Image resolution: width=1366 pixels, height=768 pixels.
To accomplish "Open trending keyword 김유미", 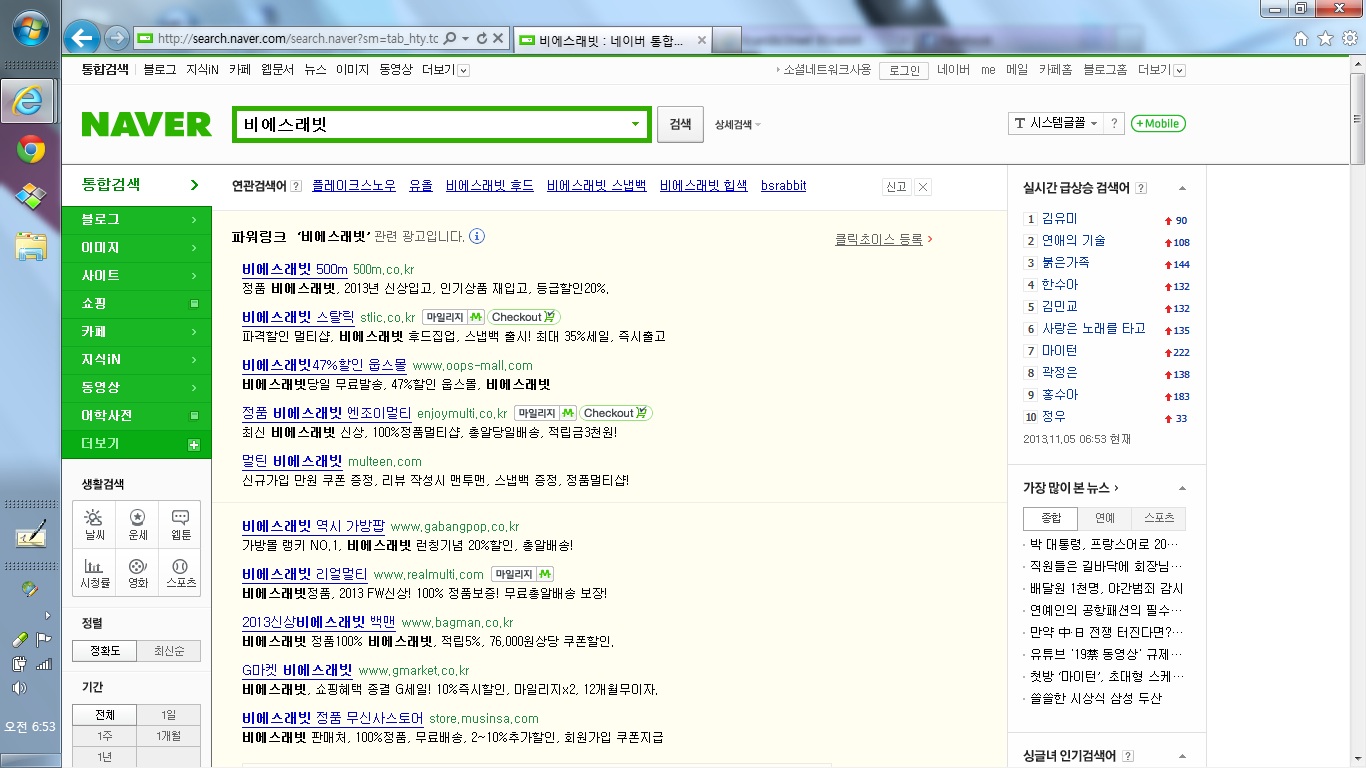I will pos(1059,218).
